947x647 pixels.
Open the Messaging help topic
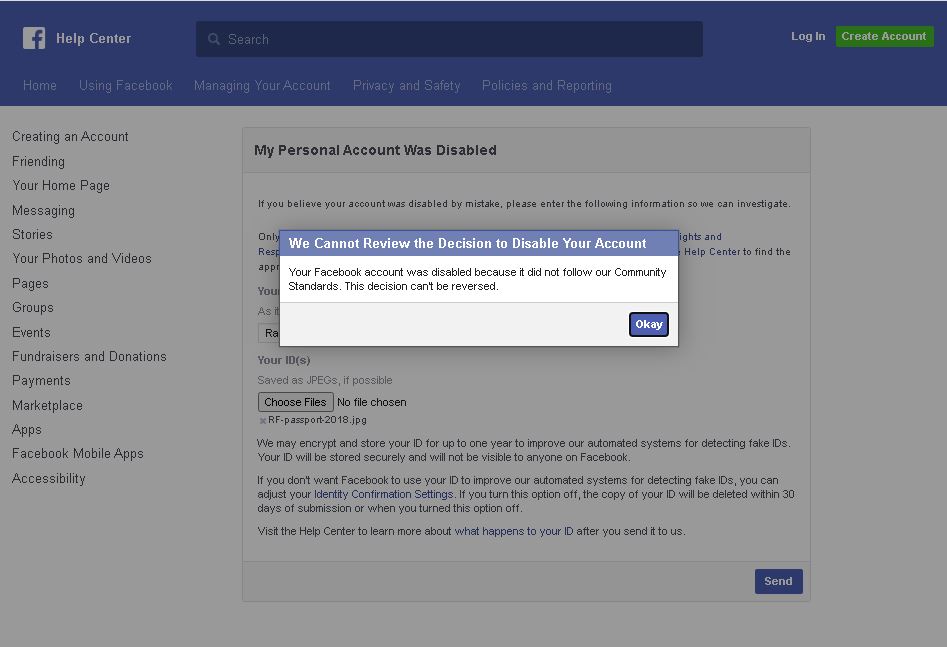(x=43, y=210)
